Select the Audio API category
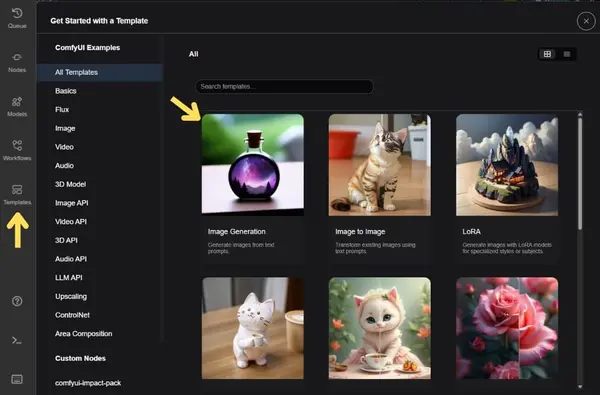Screen dimensions: 600x395 coord(100,259)
